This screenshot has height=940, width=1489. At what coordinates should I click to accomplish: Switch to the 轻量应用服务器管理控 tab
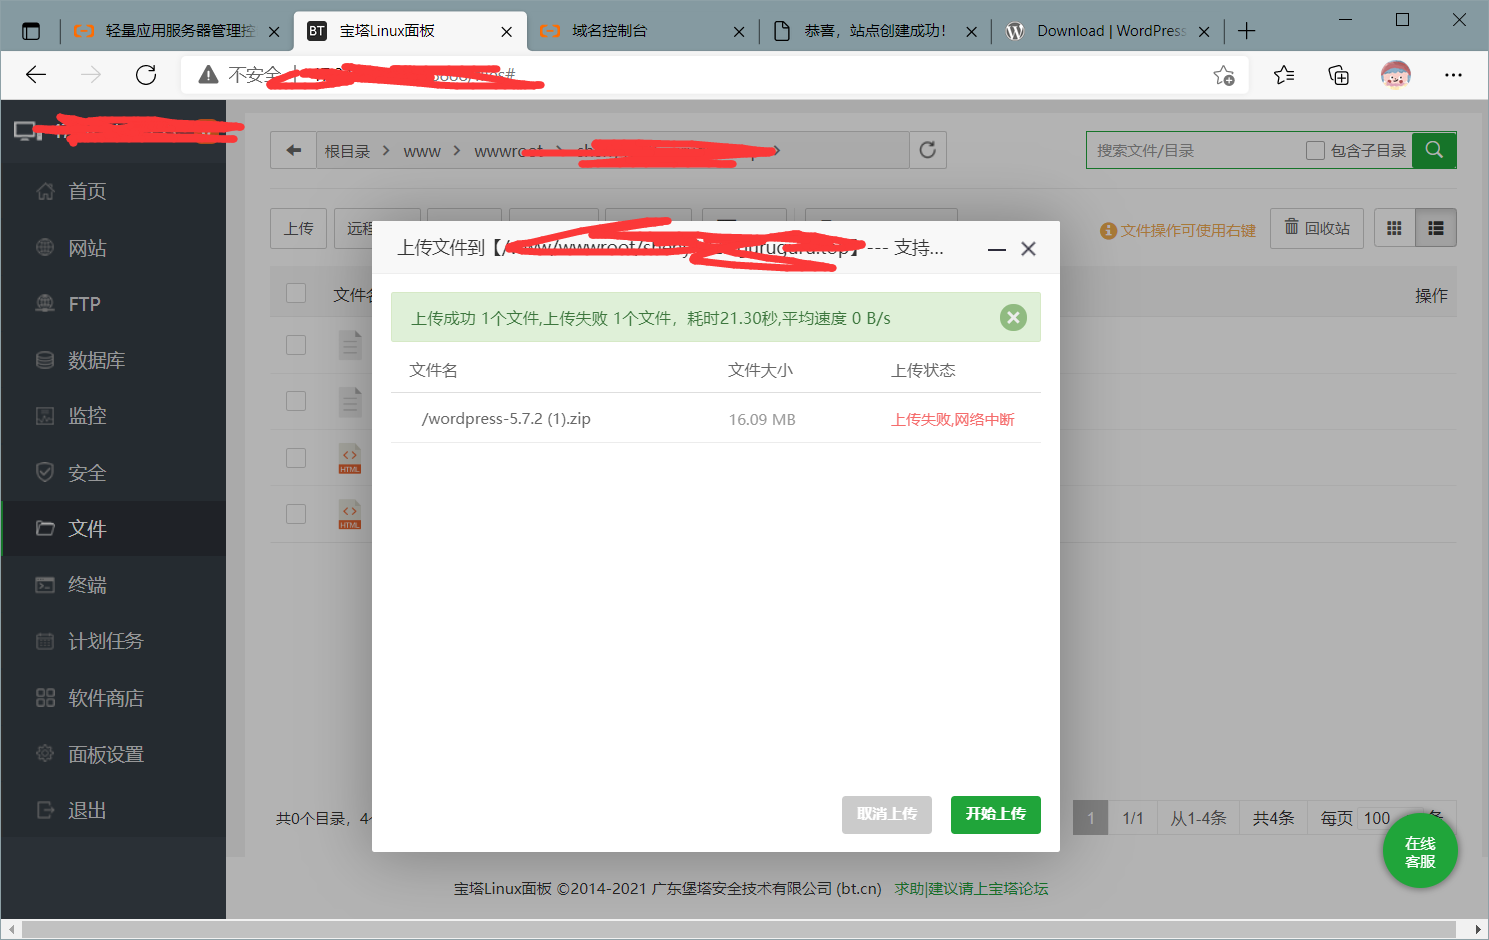[x=177, y=31]
